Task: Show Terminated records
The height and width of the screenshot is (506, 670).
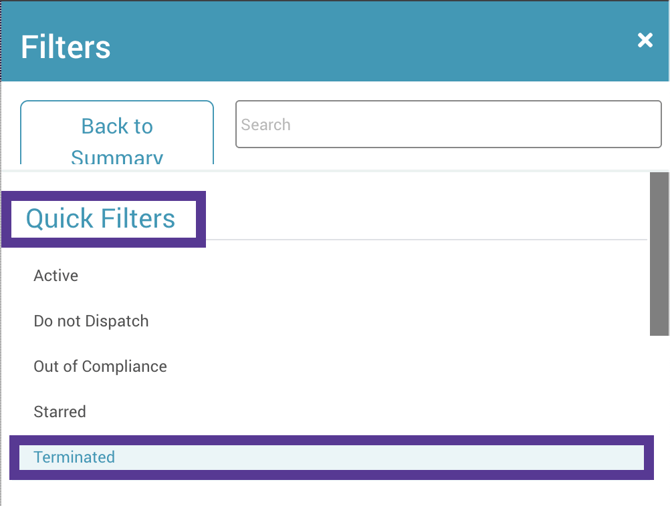Action: (x=75, y=457)
